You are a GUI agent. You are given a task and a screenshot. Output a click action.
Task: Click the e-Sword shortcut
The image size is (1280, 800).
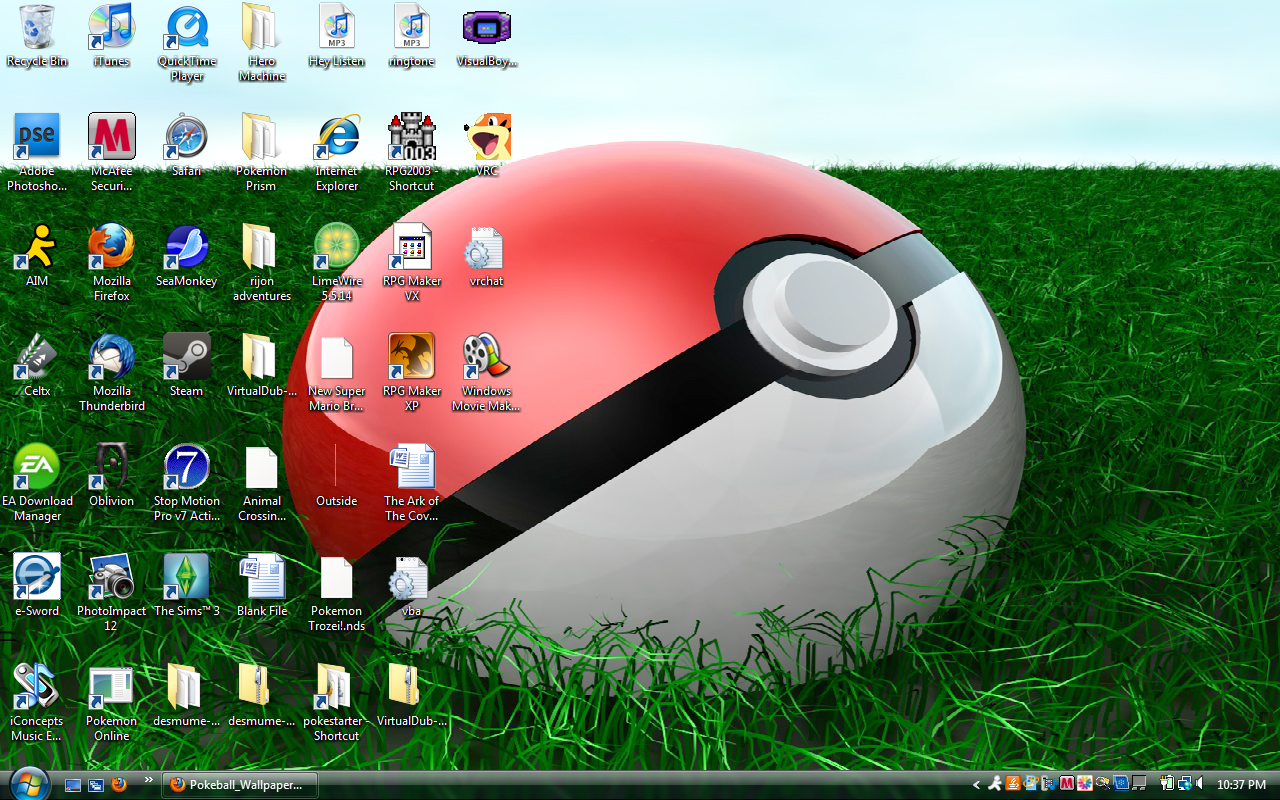37,586
